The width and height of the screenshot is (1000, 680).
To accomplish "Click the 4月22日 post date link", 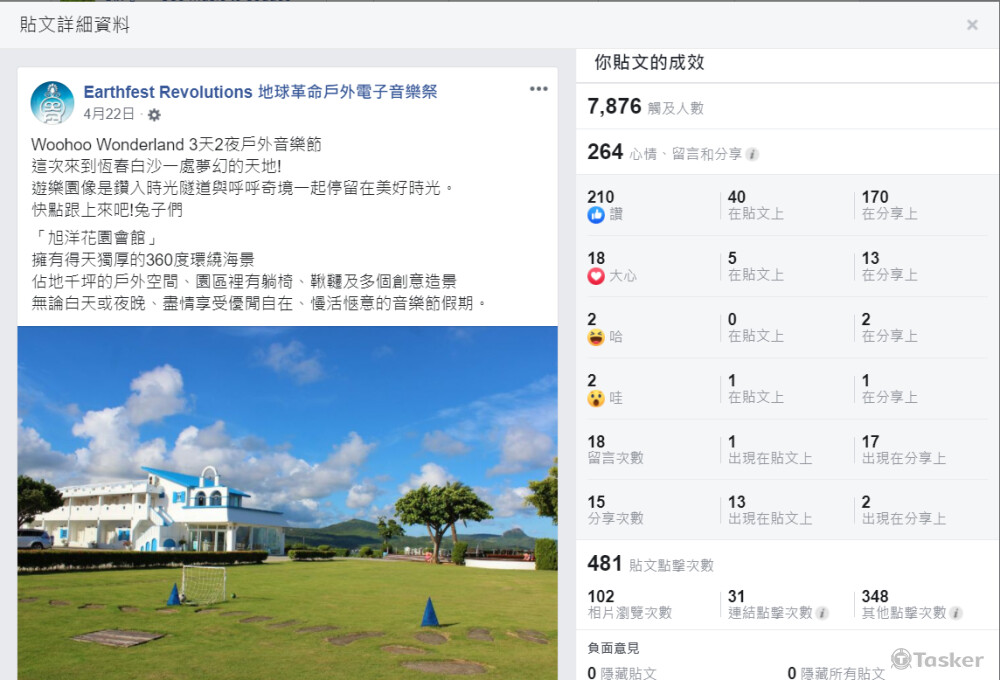I will [108, 114].
